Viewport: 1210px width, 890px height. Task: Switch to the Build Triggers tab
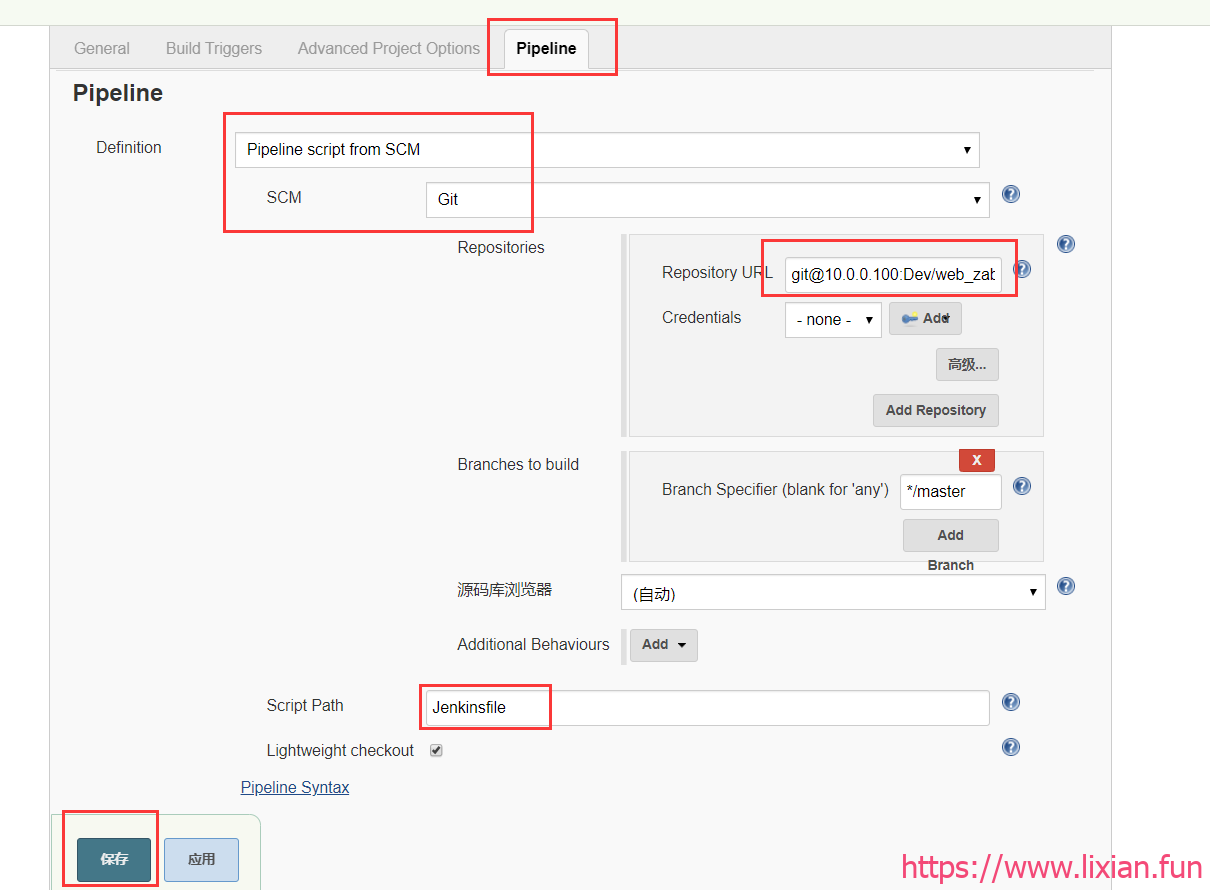coord(214,48)
